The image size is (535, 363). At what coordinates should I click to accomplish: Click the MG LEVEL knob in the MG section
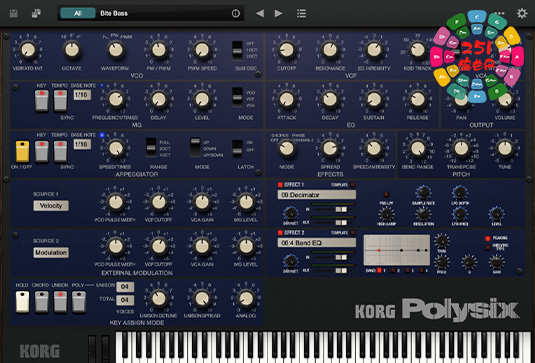tap(202, 99)
